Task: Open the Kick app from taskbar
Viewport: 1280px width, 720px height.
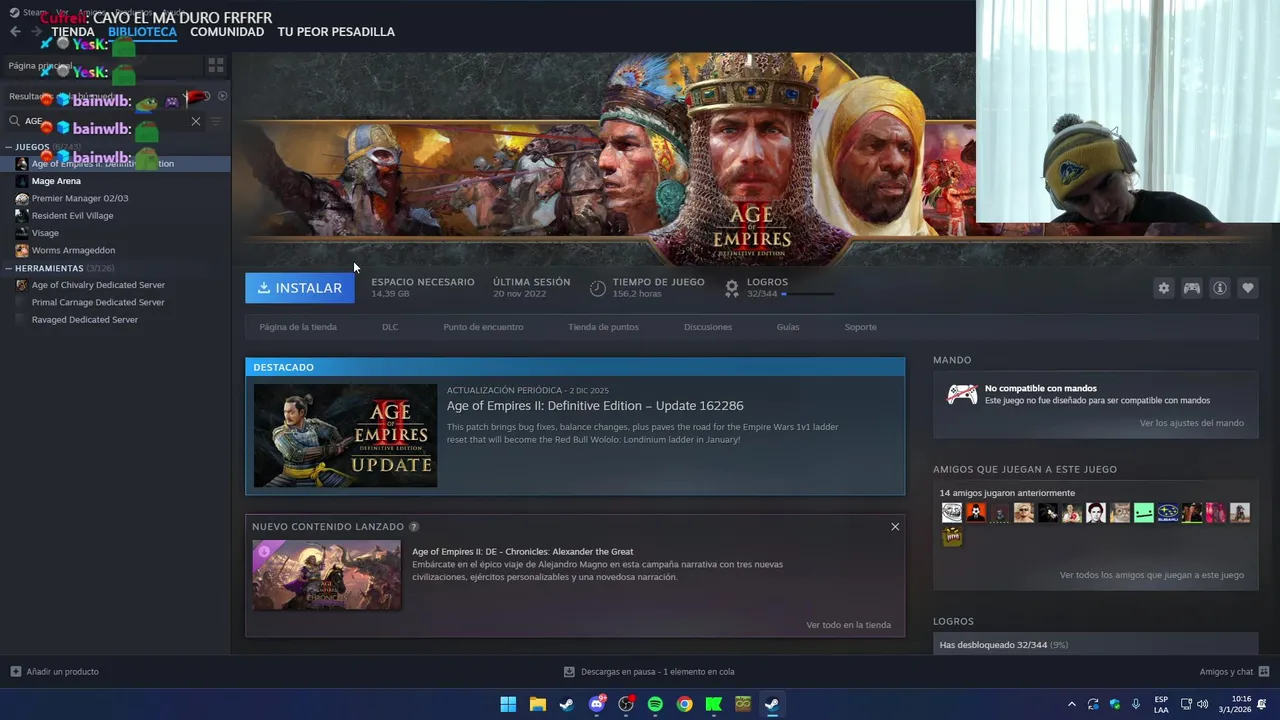Action: point(714,704)
